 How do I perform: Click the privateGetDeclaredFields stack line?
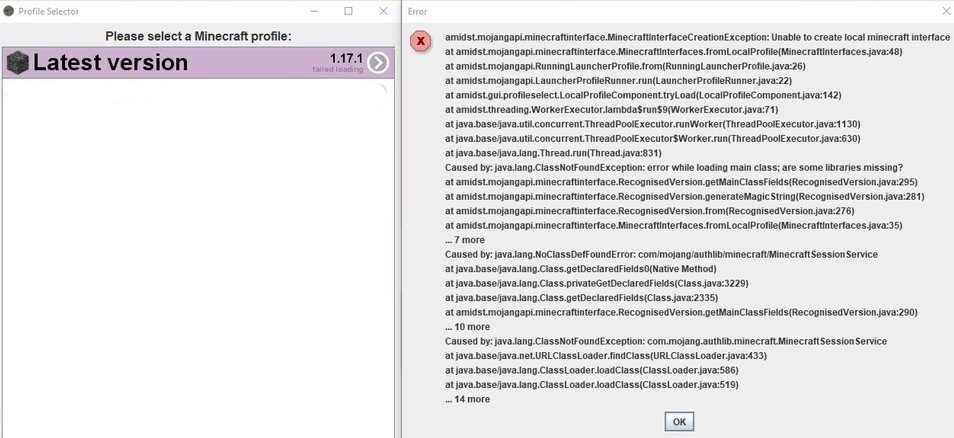coord(596,283)
